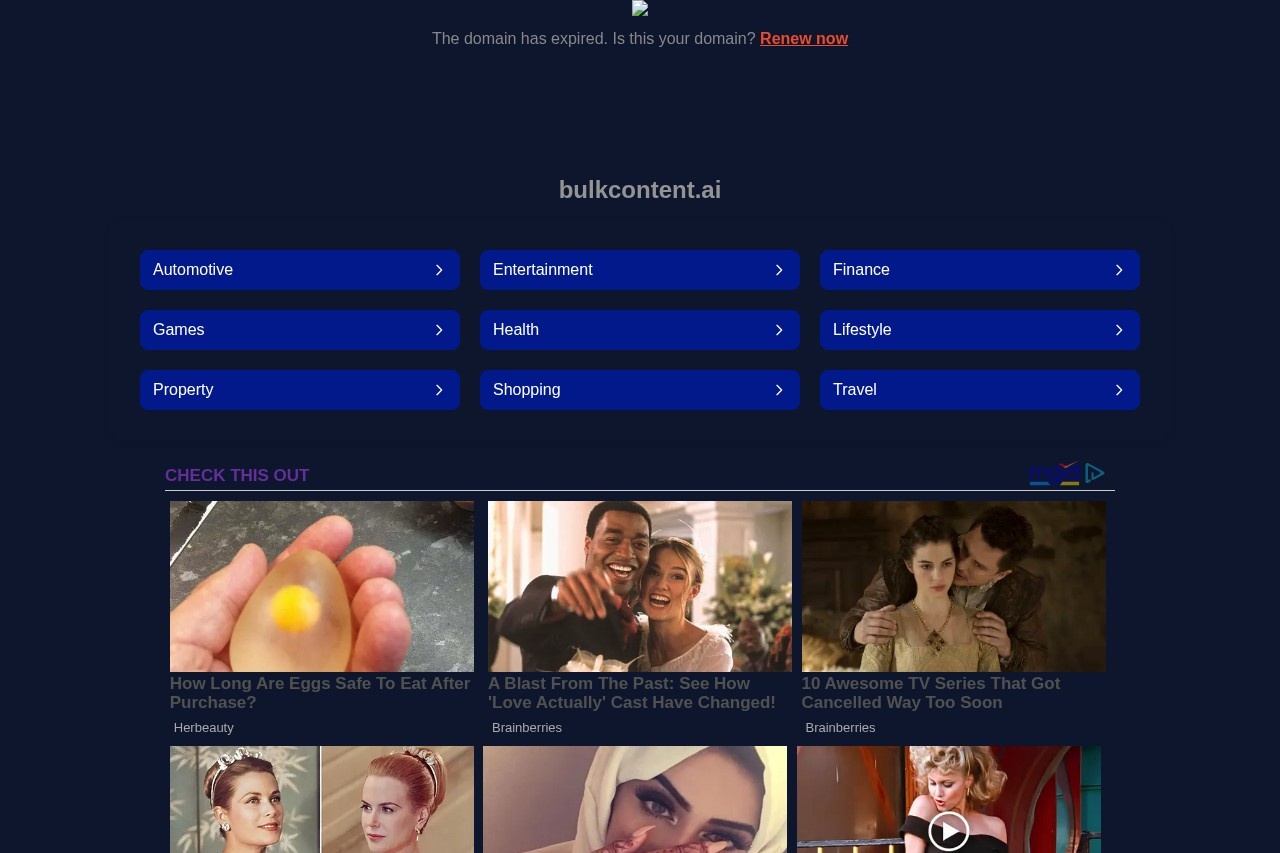The width and height of the screenshot is (1280, 853).
Task: Click the AdChoices triangle icon
Action: pyautogui.click(x=1095, y=473)
